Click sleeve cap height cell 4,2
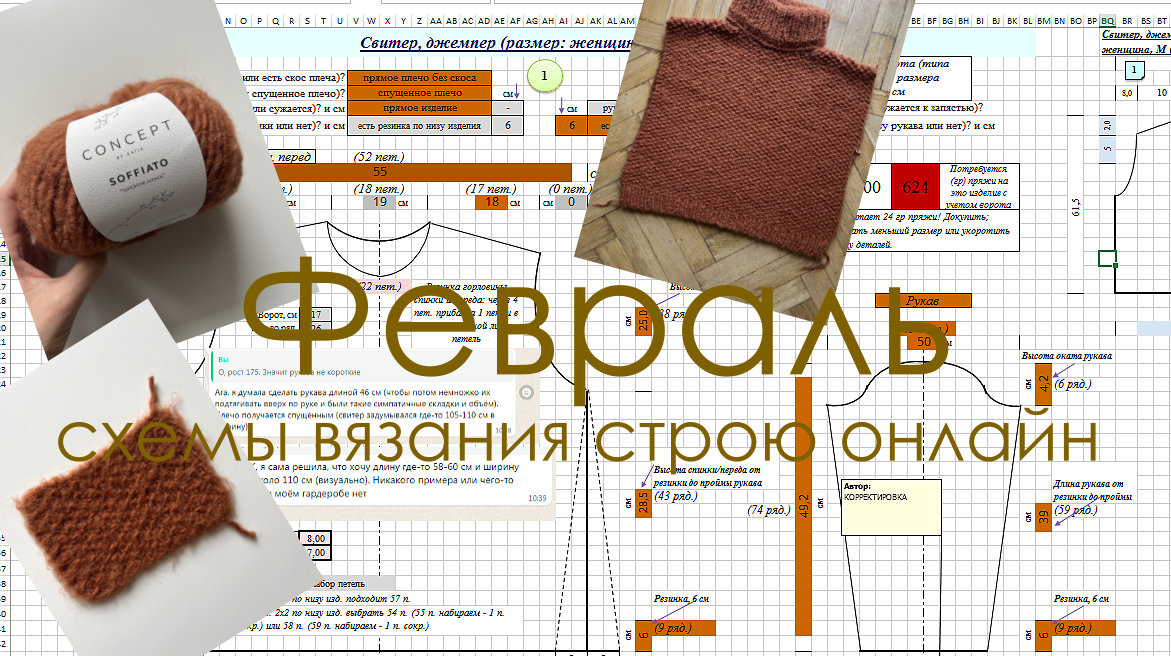 click(1043, 384)
